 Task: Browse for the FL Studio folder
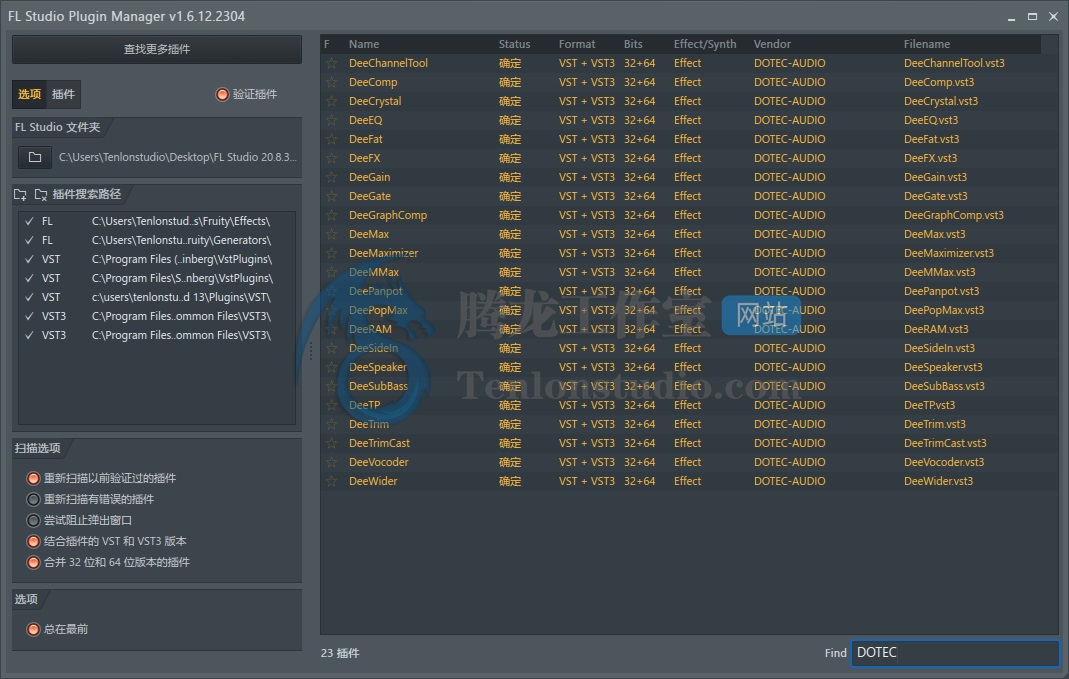click(35, 157)
